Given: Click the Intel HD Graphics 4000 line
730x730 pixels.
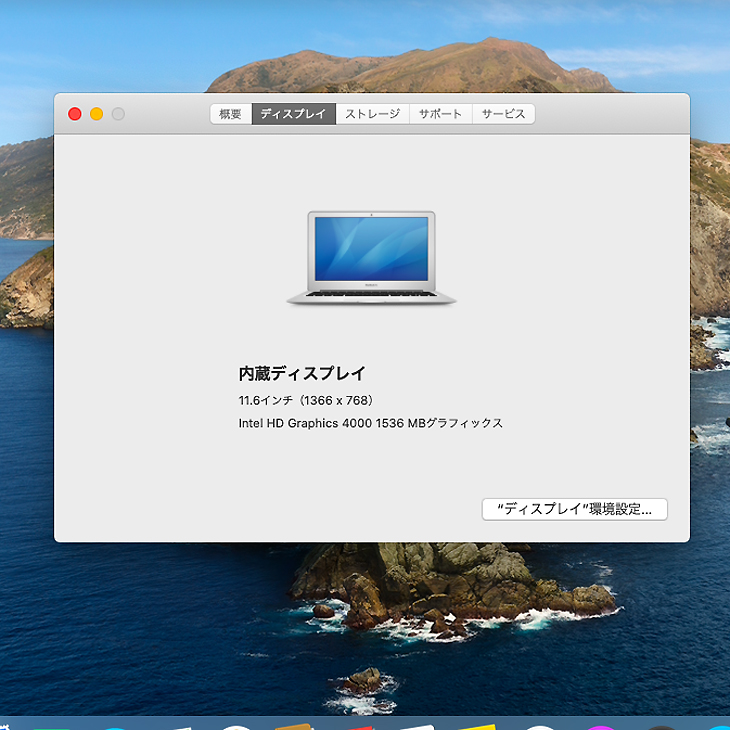Looking at the screenshot, I should coord(370,423).
